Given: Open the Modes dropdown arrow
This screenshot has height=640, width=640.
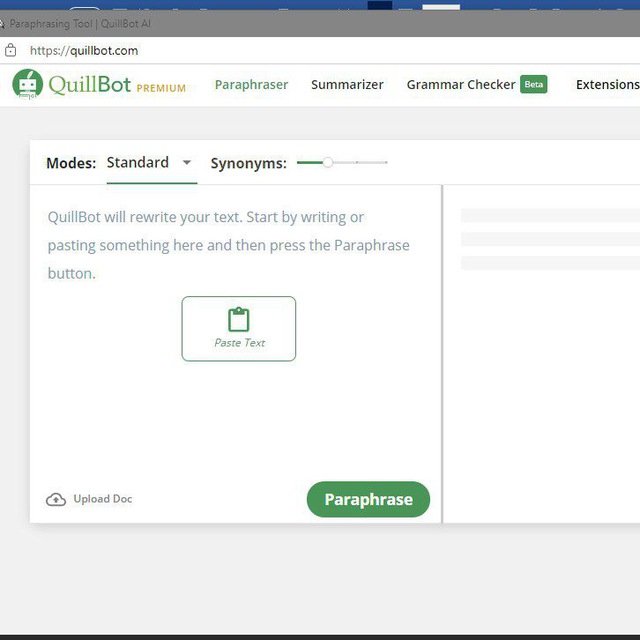Looking at the screenshot, I should tap(187, 162).
